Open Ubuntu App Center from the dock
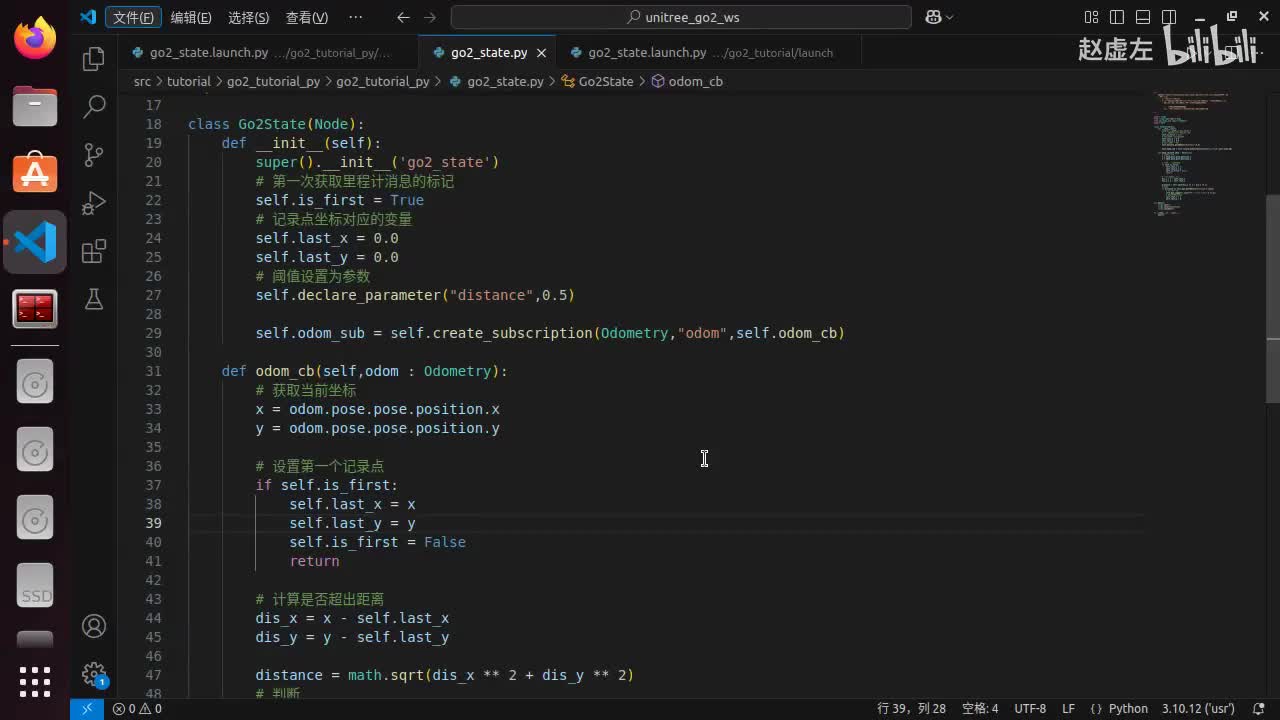 pos(35,174)
